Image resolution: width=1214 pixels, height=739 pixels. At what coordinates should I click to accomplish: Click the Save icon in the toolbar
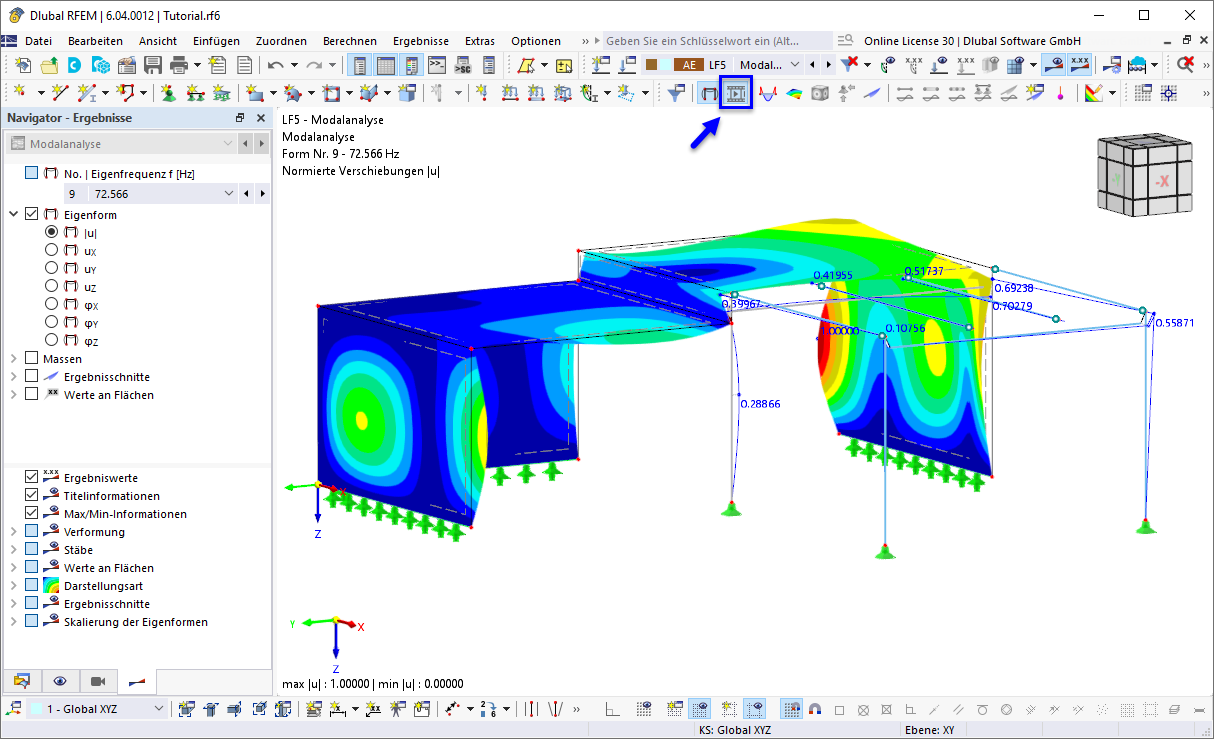point(152,63)
